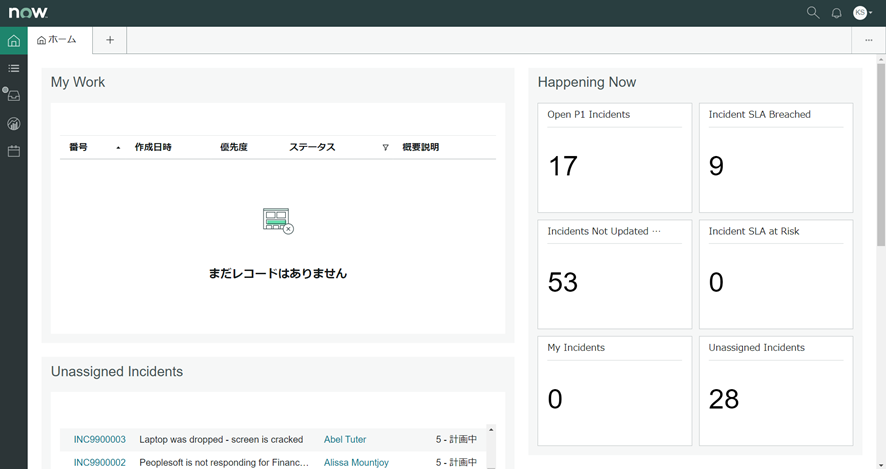Viewport: 886px width, 469px height.
Task: Click the empty-records illustration icon in My Work
Action: point(278,220)
